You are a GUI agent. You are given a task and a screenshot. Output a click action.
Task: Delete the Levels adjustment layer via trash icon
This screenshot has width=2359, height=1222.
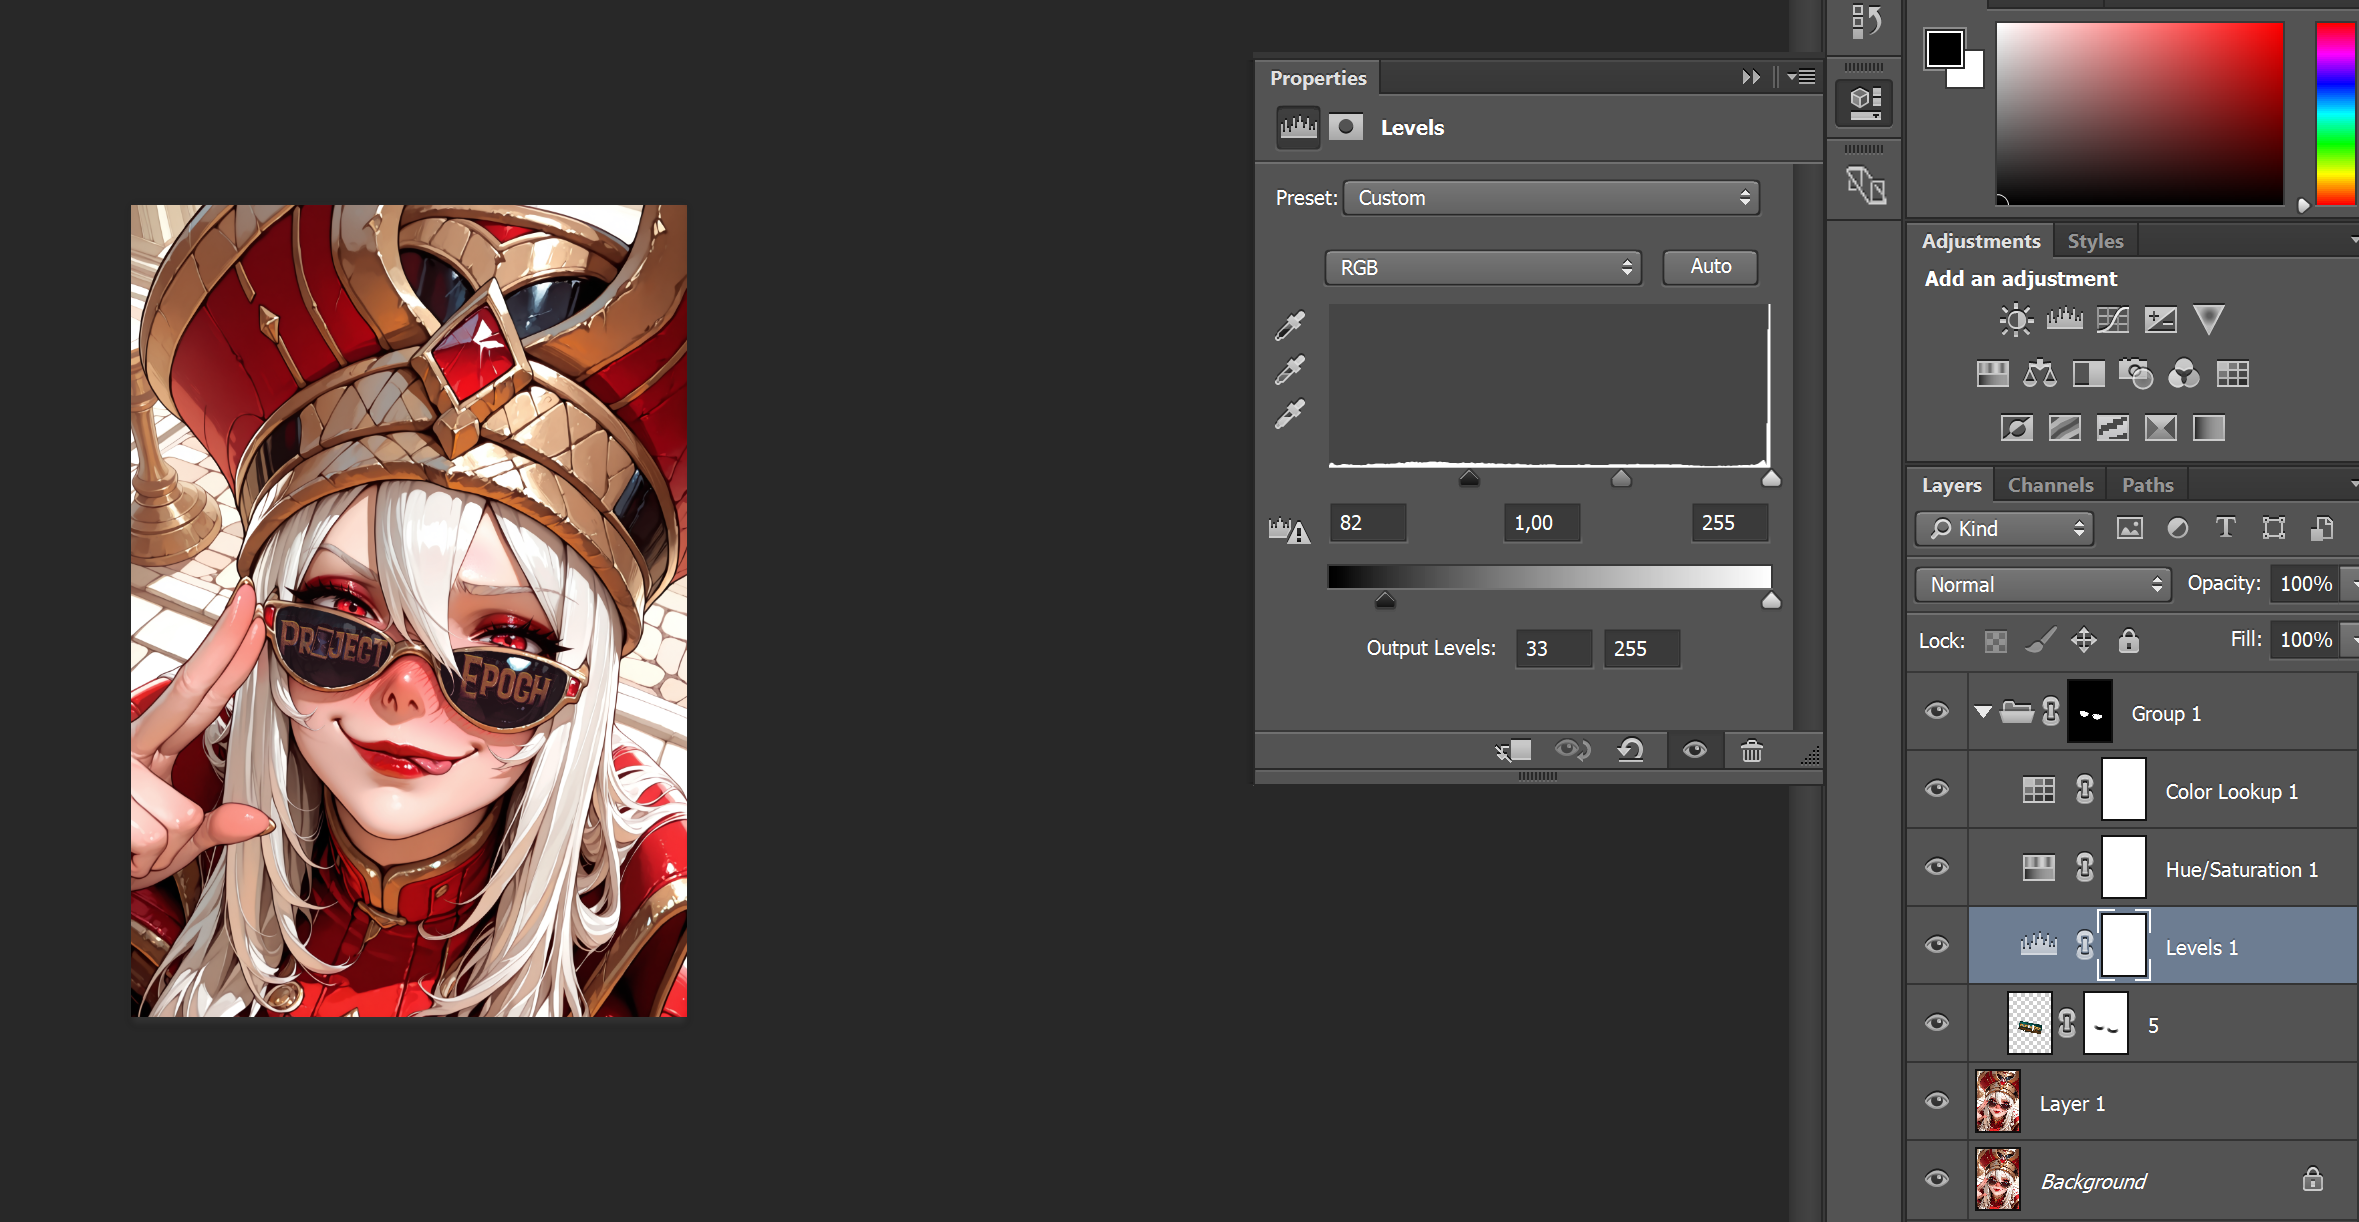point(1752,750)
